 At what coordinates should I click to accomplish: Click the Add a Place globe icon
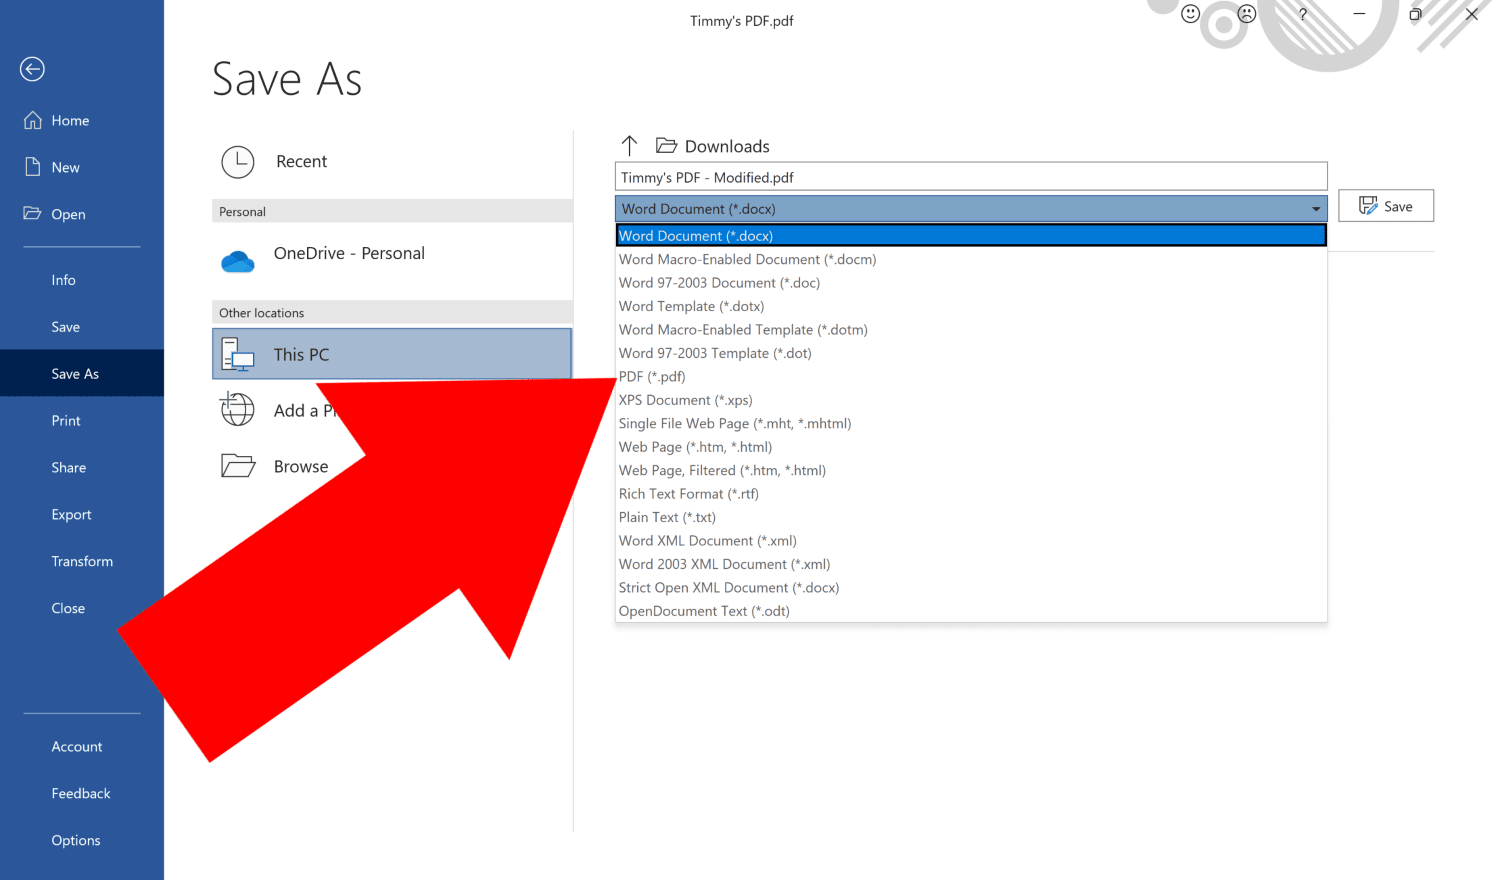238,409
